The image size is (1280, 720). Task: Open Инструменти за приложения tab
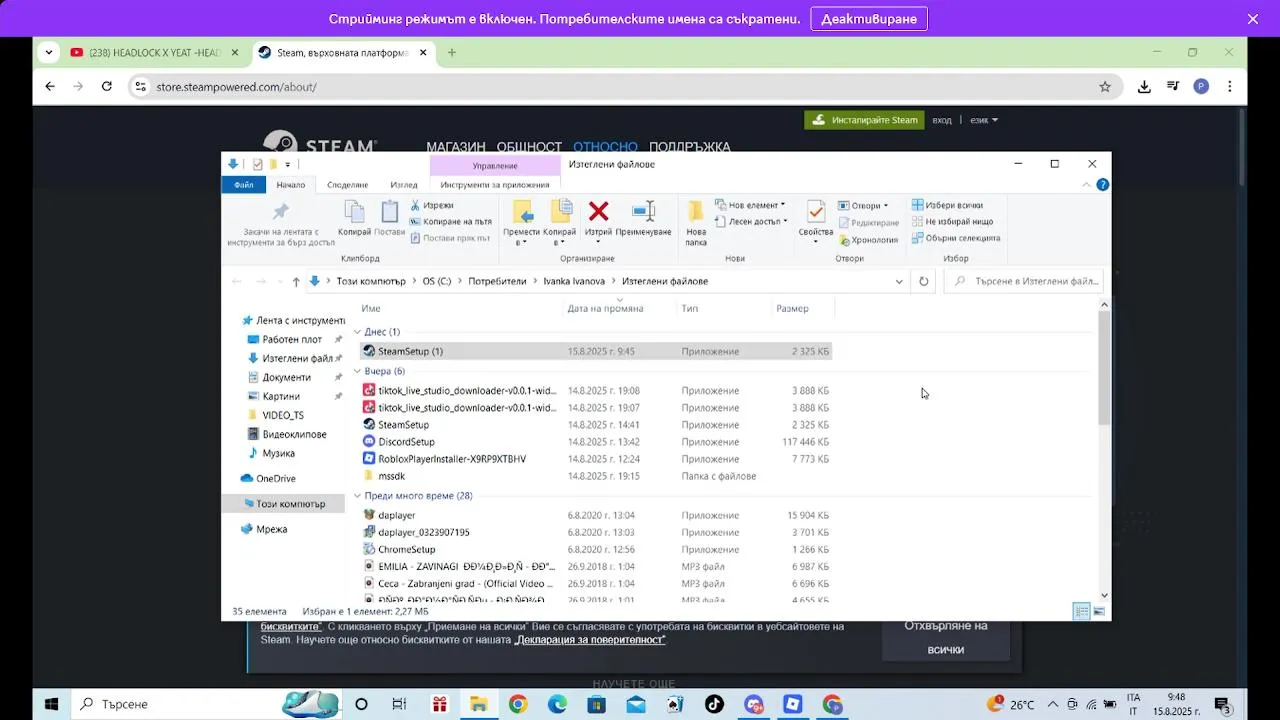click(495, 185)
